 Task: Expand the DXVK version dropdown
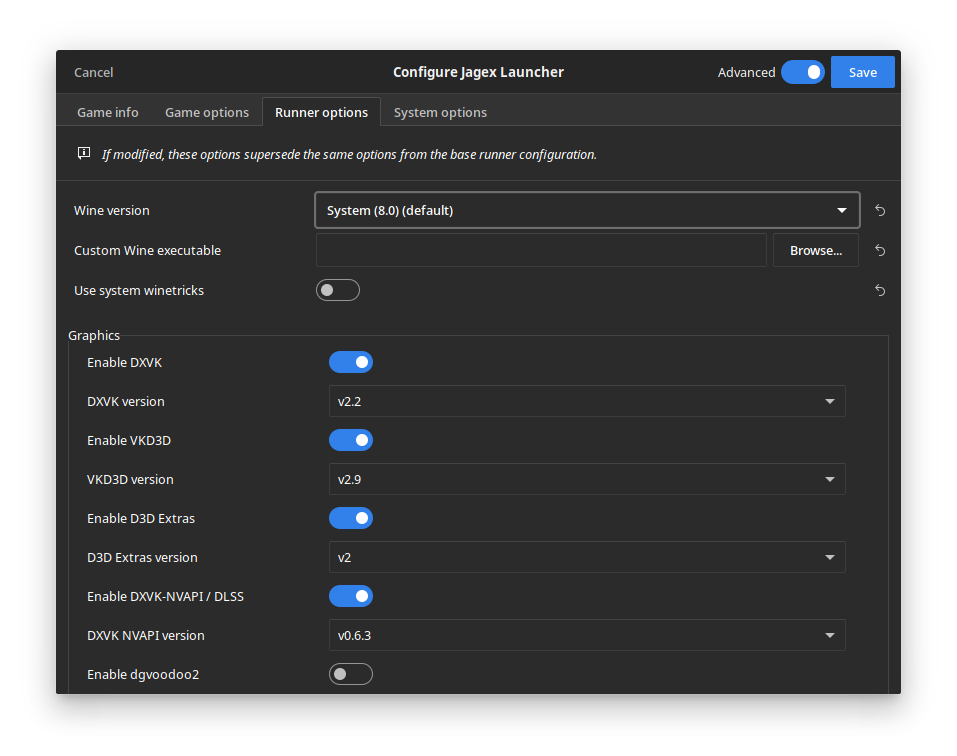pos(587,401)
